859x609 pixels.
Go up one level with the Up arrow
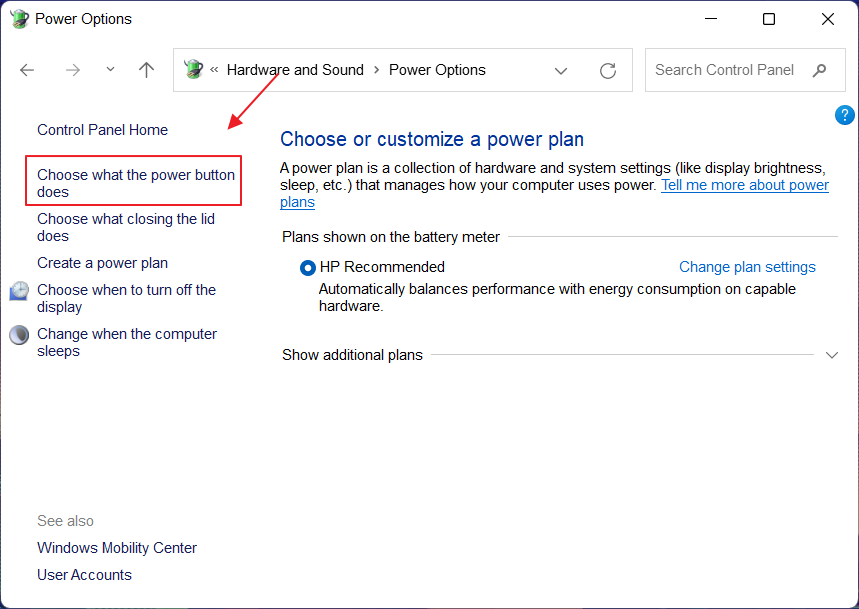pyautogui.click(x=147, y=70)
